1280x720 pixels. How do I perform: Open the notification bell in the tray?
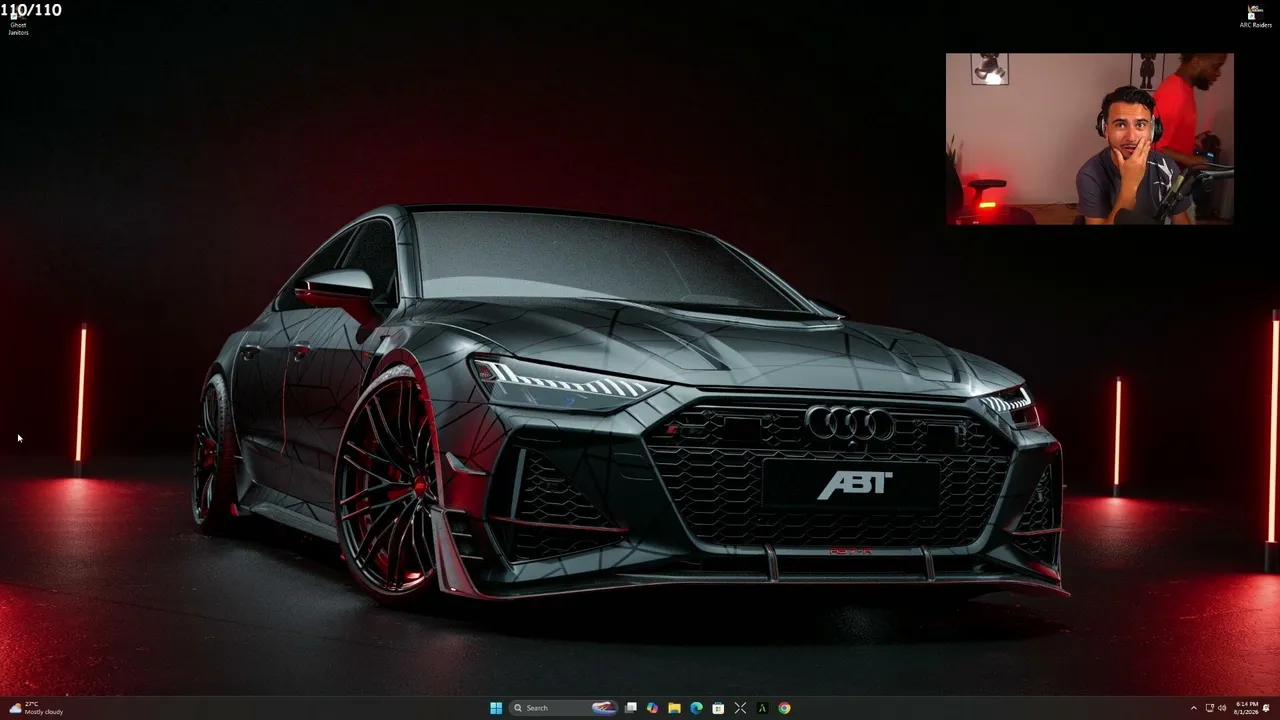pyautogui.click(x=1266, y=708)
